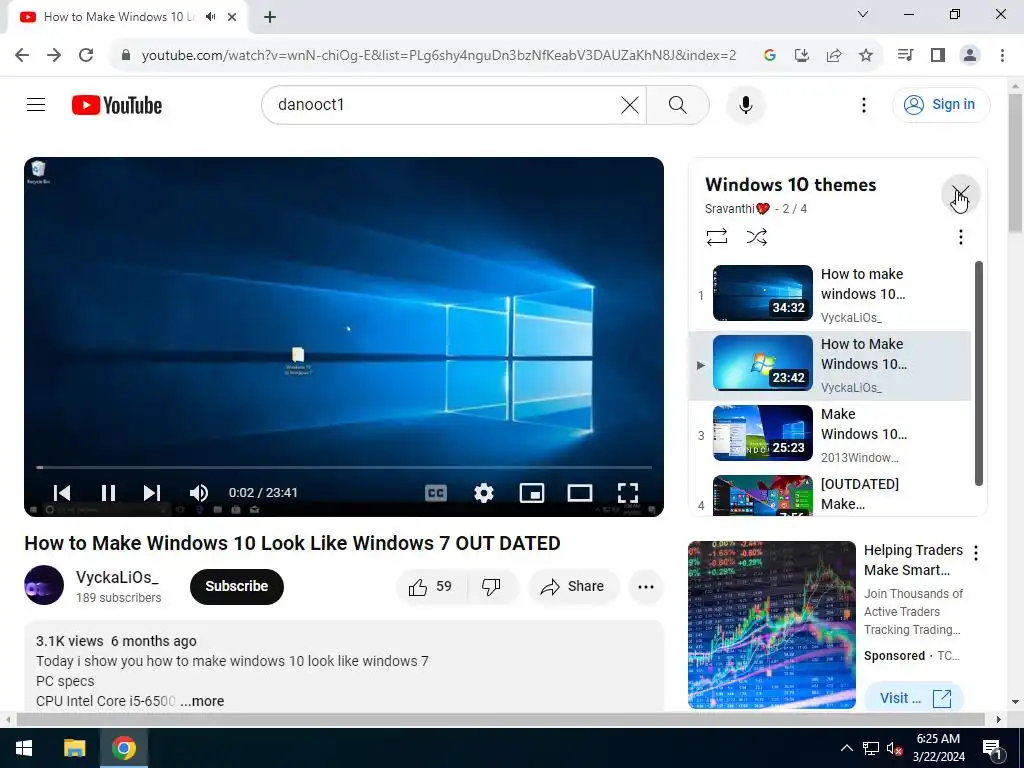Screen dimensions: 1024x768
Task: Skip to previous video
Action: pos(61,492)
